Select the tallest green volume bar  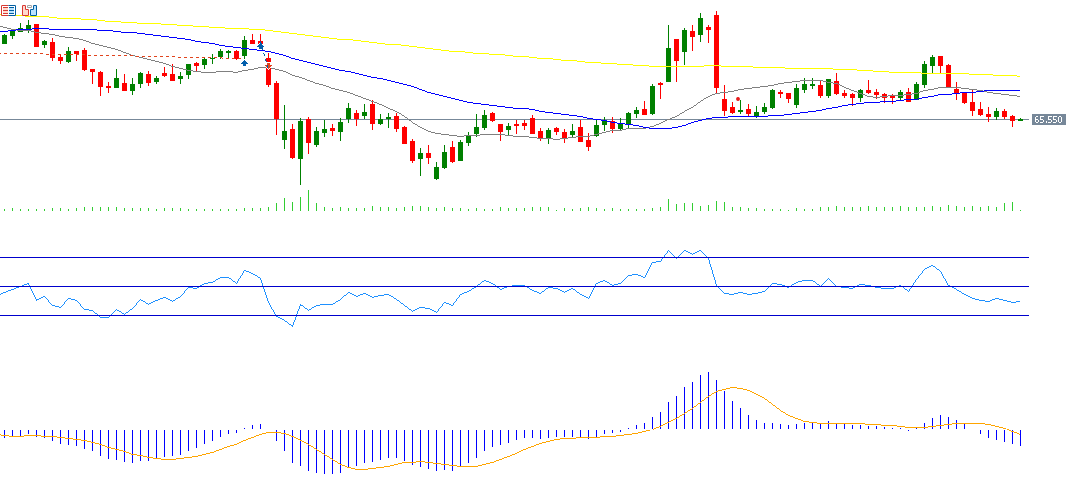pyautogui.click(x=307, y=200)
